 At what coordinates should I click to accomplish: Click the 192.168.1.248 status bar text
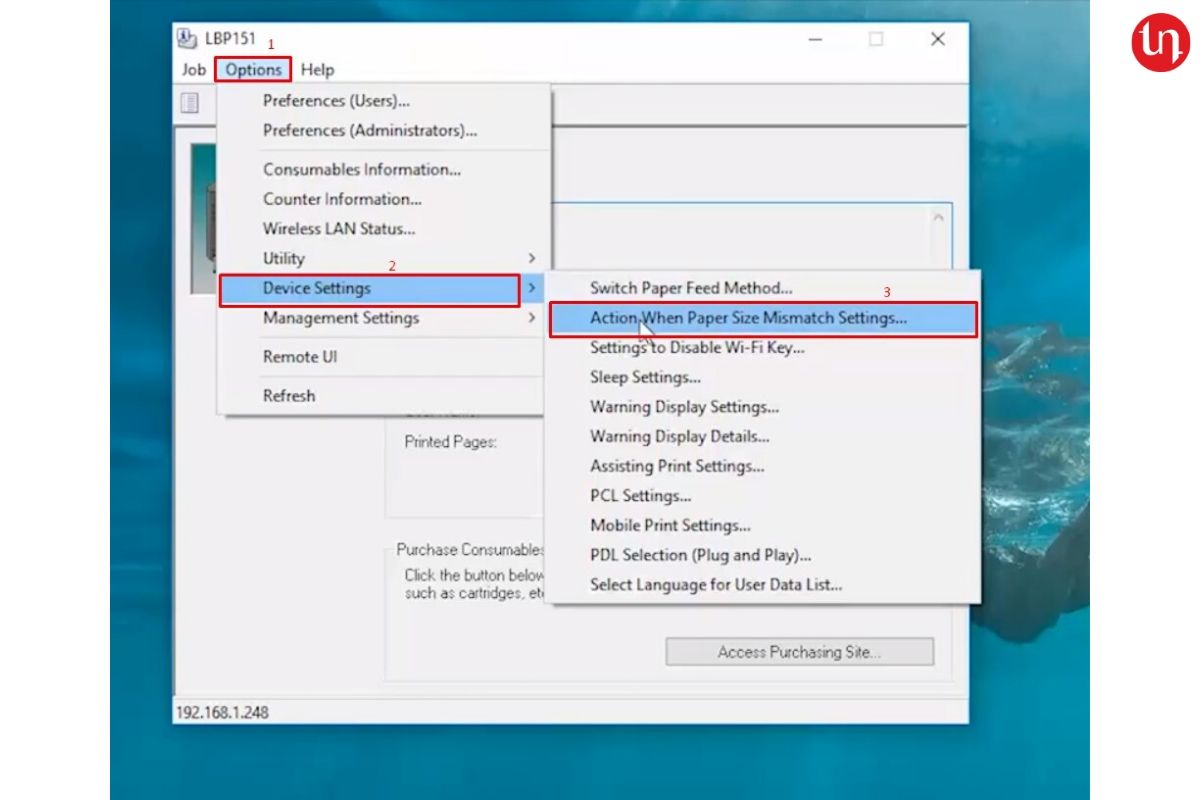click(x=222, y=713)
